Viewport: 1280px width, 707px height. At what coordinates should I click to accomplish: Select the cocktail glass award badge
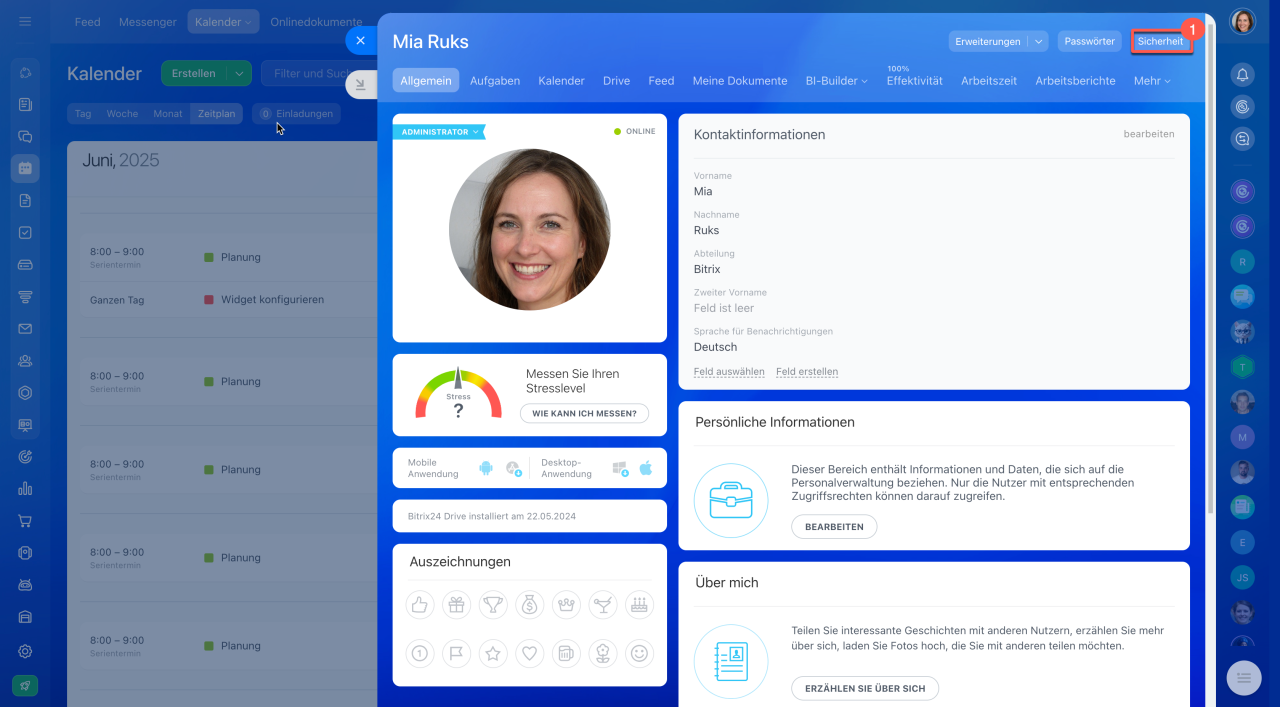pos(603,604)
